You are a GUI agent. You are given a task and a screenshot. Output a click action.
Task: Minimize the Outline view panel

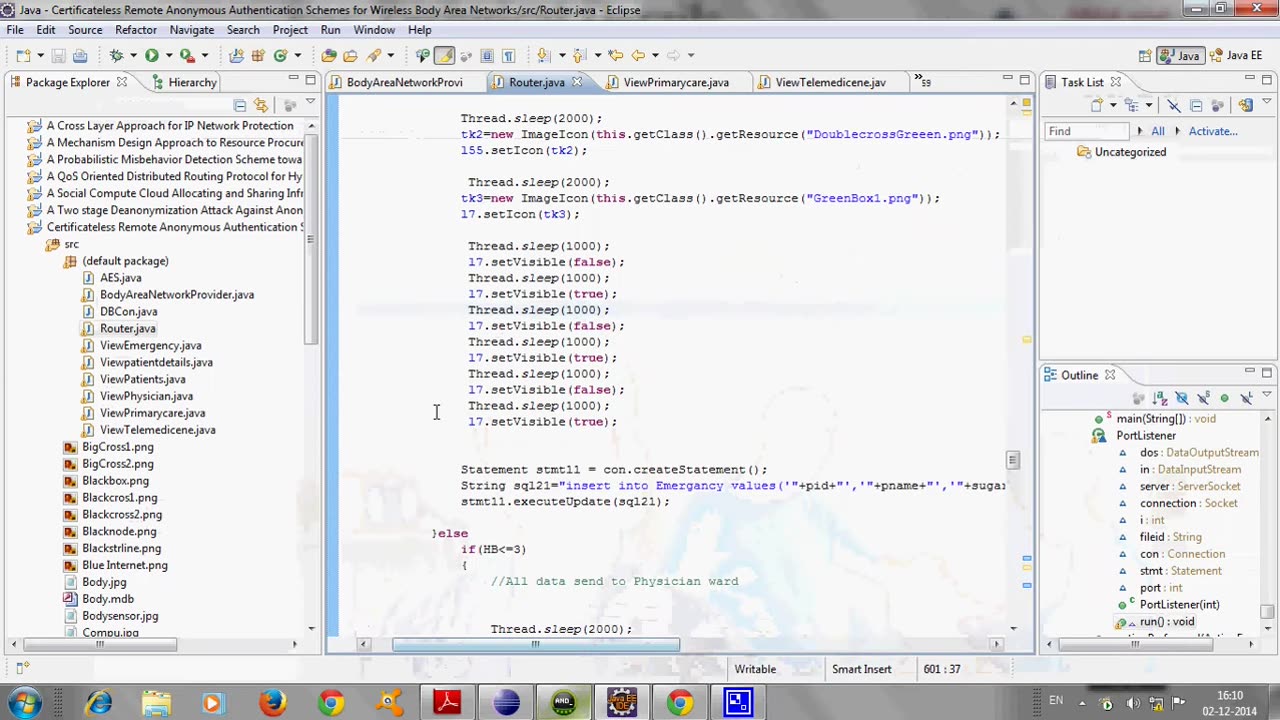point(1250,370)
